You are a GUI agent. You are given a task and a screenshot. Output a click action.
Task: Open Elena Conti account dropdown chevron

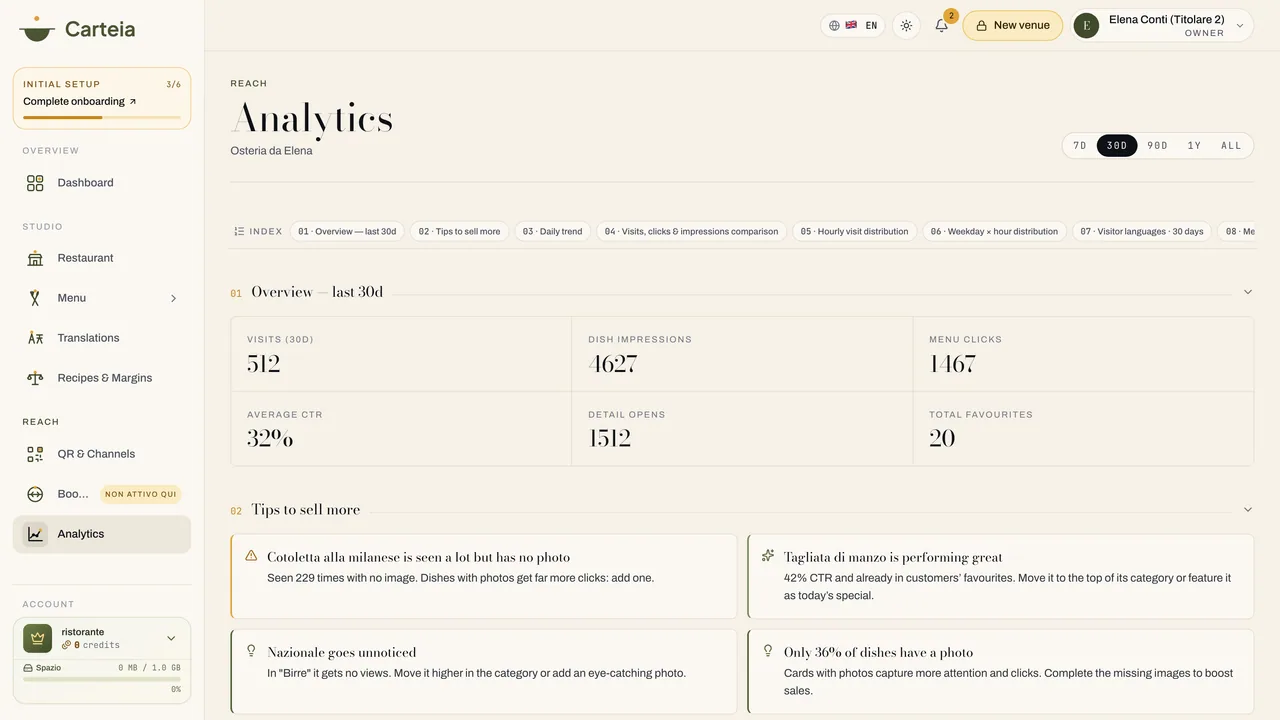pos(1240,26)
